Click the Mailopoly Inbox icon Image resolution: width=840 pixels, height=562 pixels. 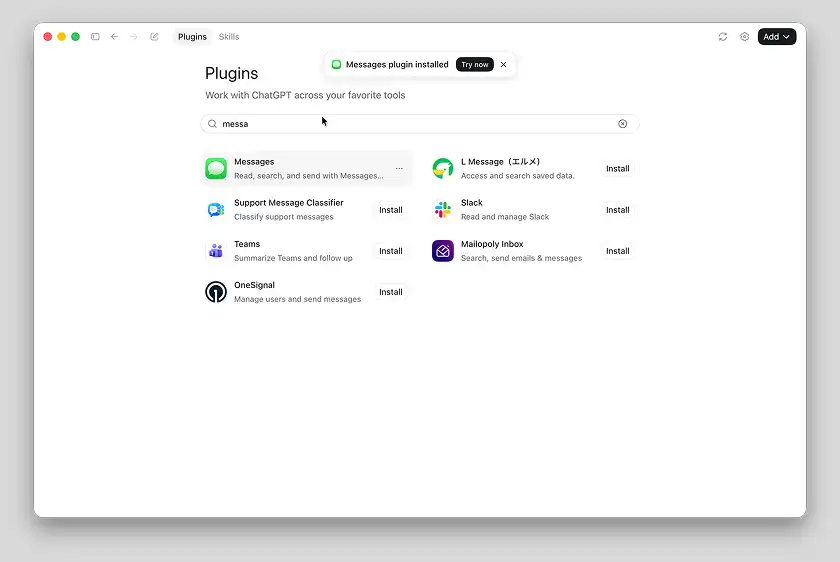tap(443, 251)
